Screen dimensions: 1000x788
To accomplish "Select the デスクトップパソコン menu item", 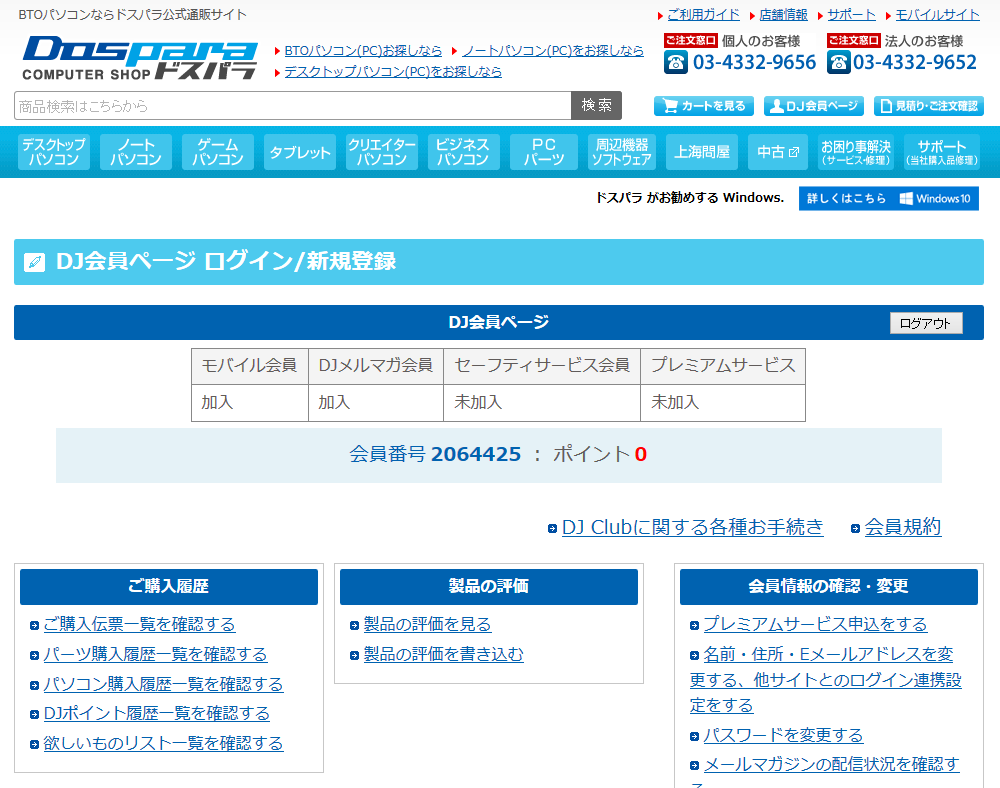I will point(54,152).
